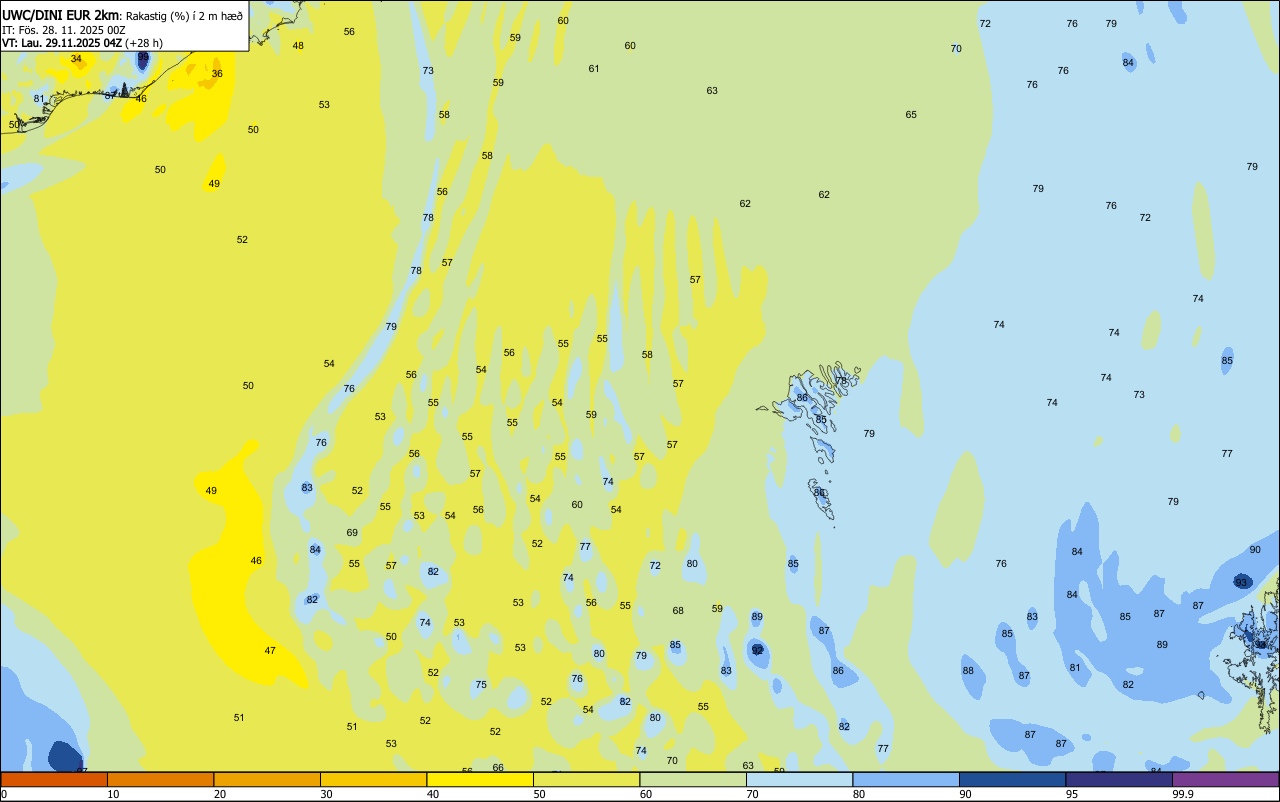Select the 34 humidity value near coast
Viewport: 1280px width, 802px height.
click(x=76, y=59)
